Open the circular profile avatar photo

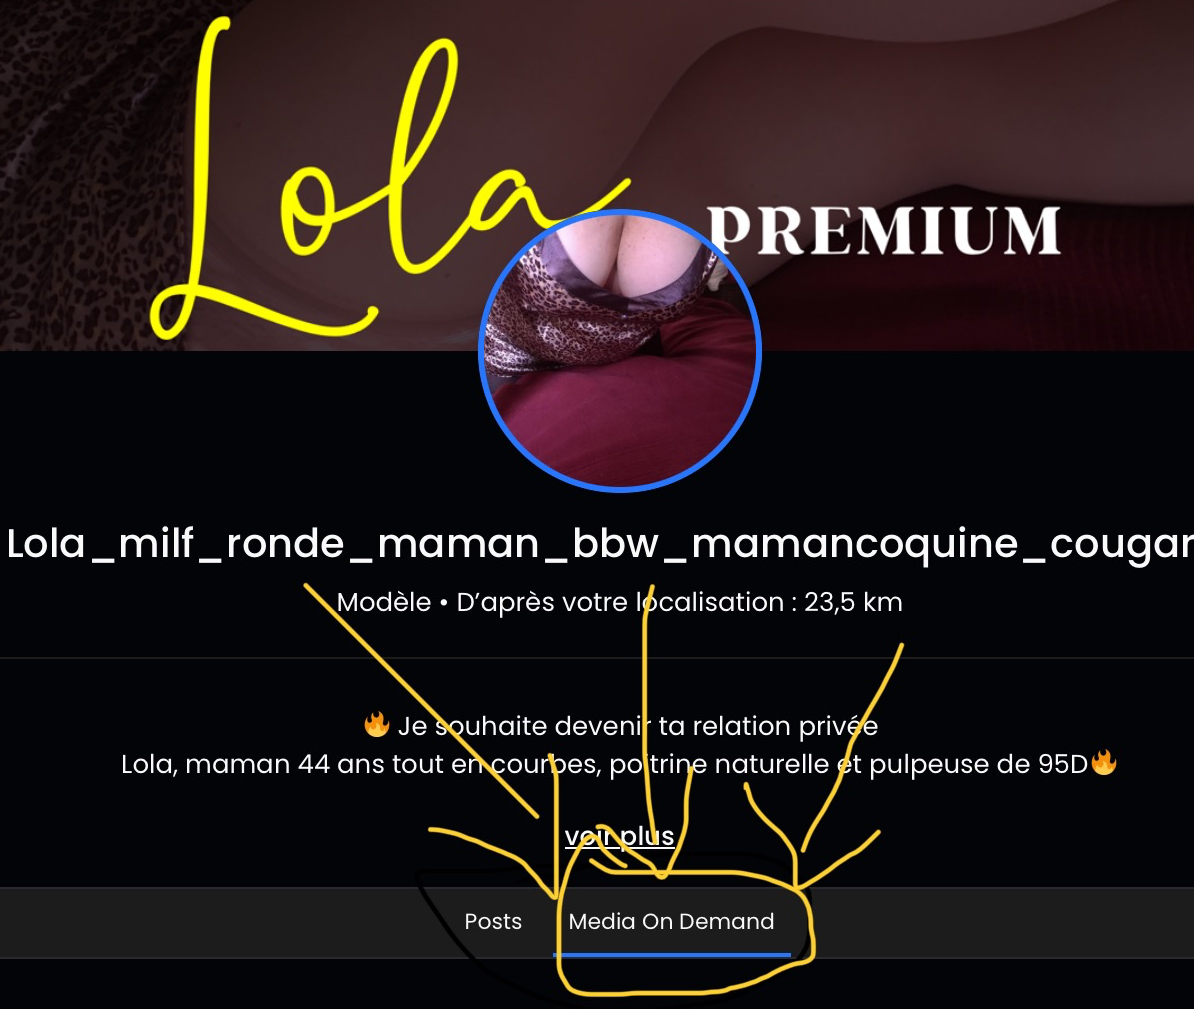(620, 350)
